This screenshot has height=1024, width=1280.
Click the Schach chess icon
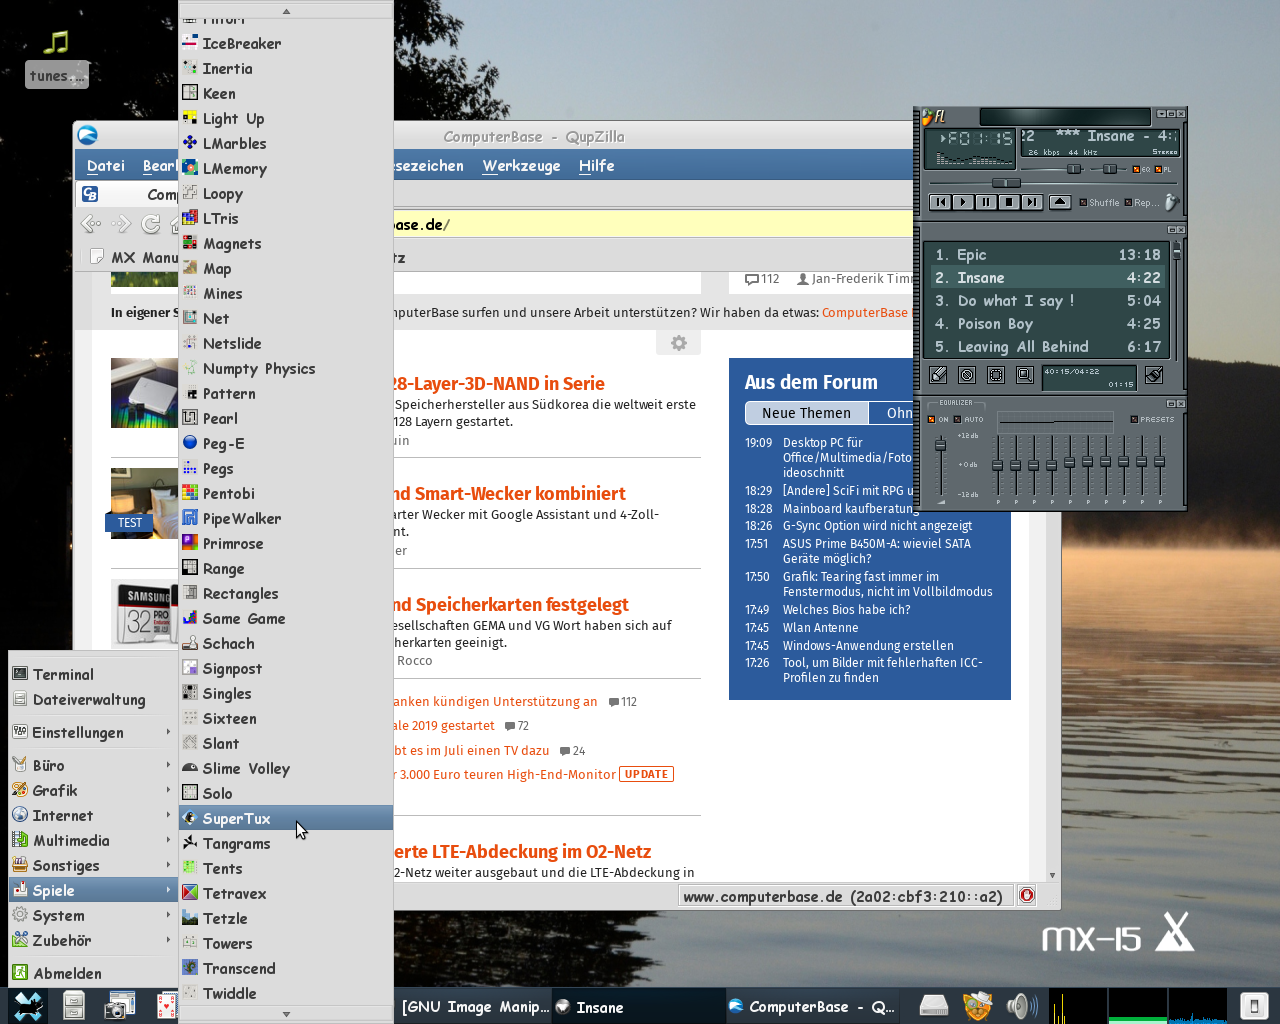click(x=190, y=643)
